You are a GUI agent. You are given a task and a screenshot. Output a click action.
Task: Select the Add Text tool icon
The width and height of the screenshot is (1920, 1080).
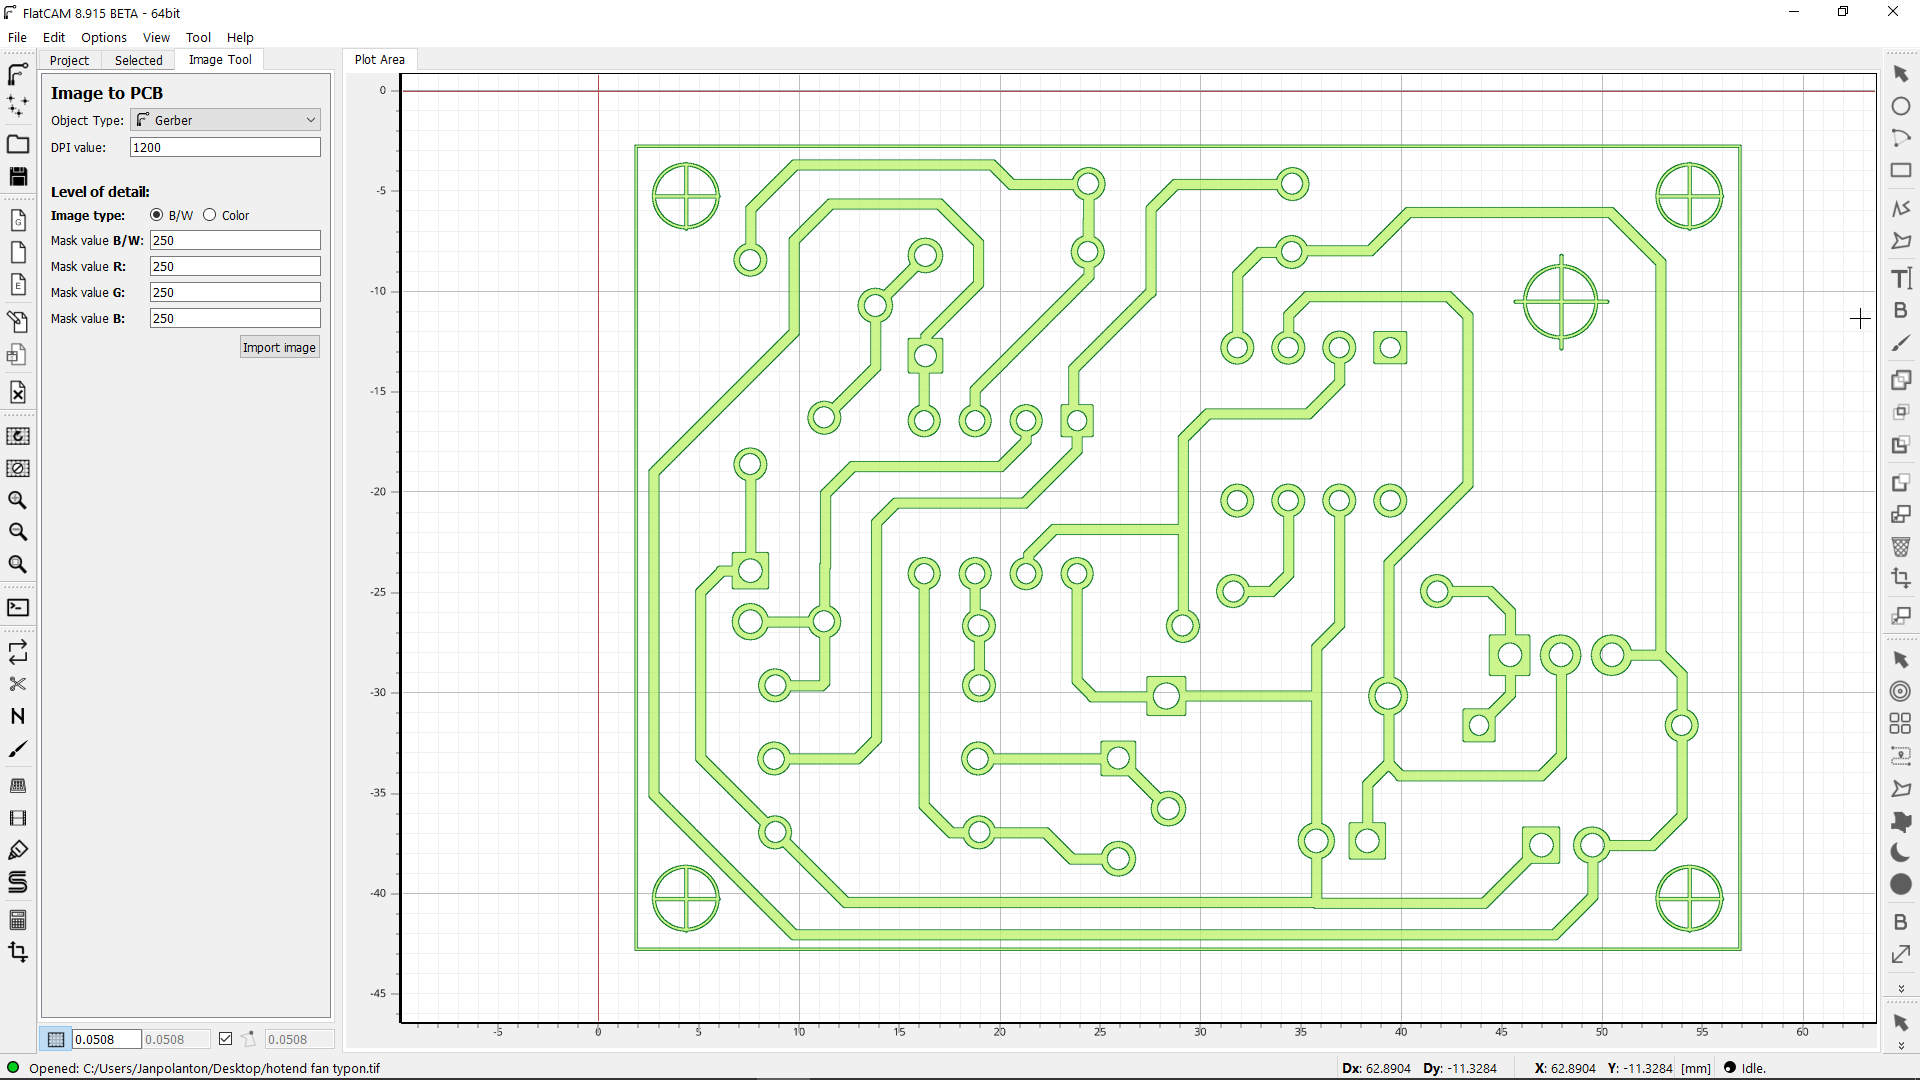point(1901,278)
